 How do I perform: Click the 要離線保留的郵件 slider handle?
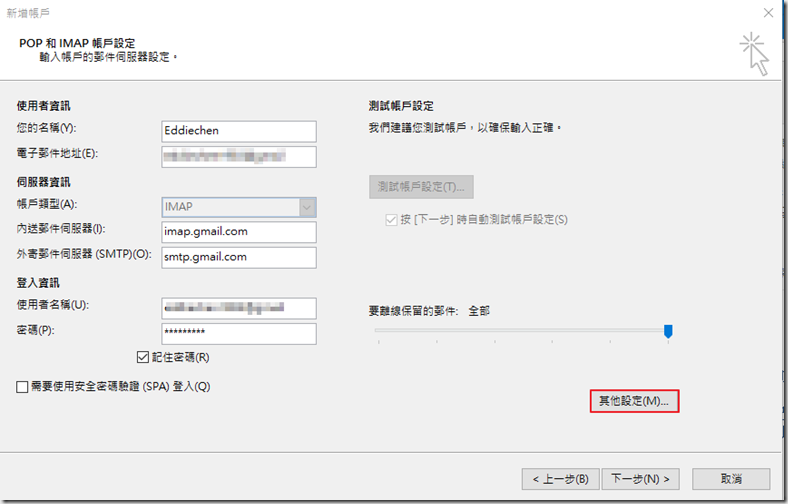click(668, 331)
